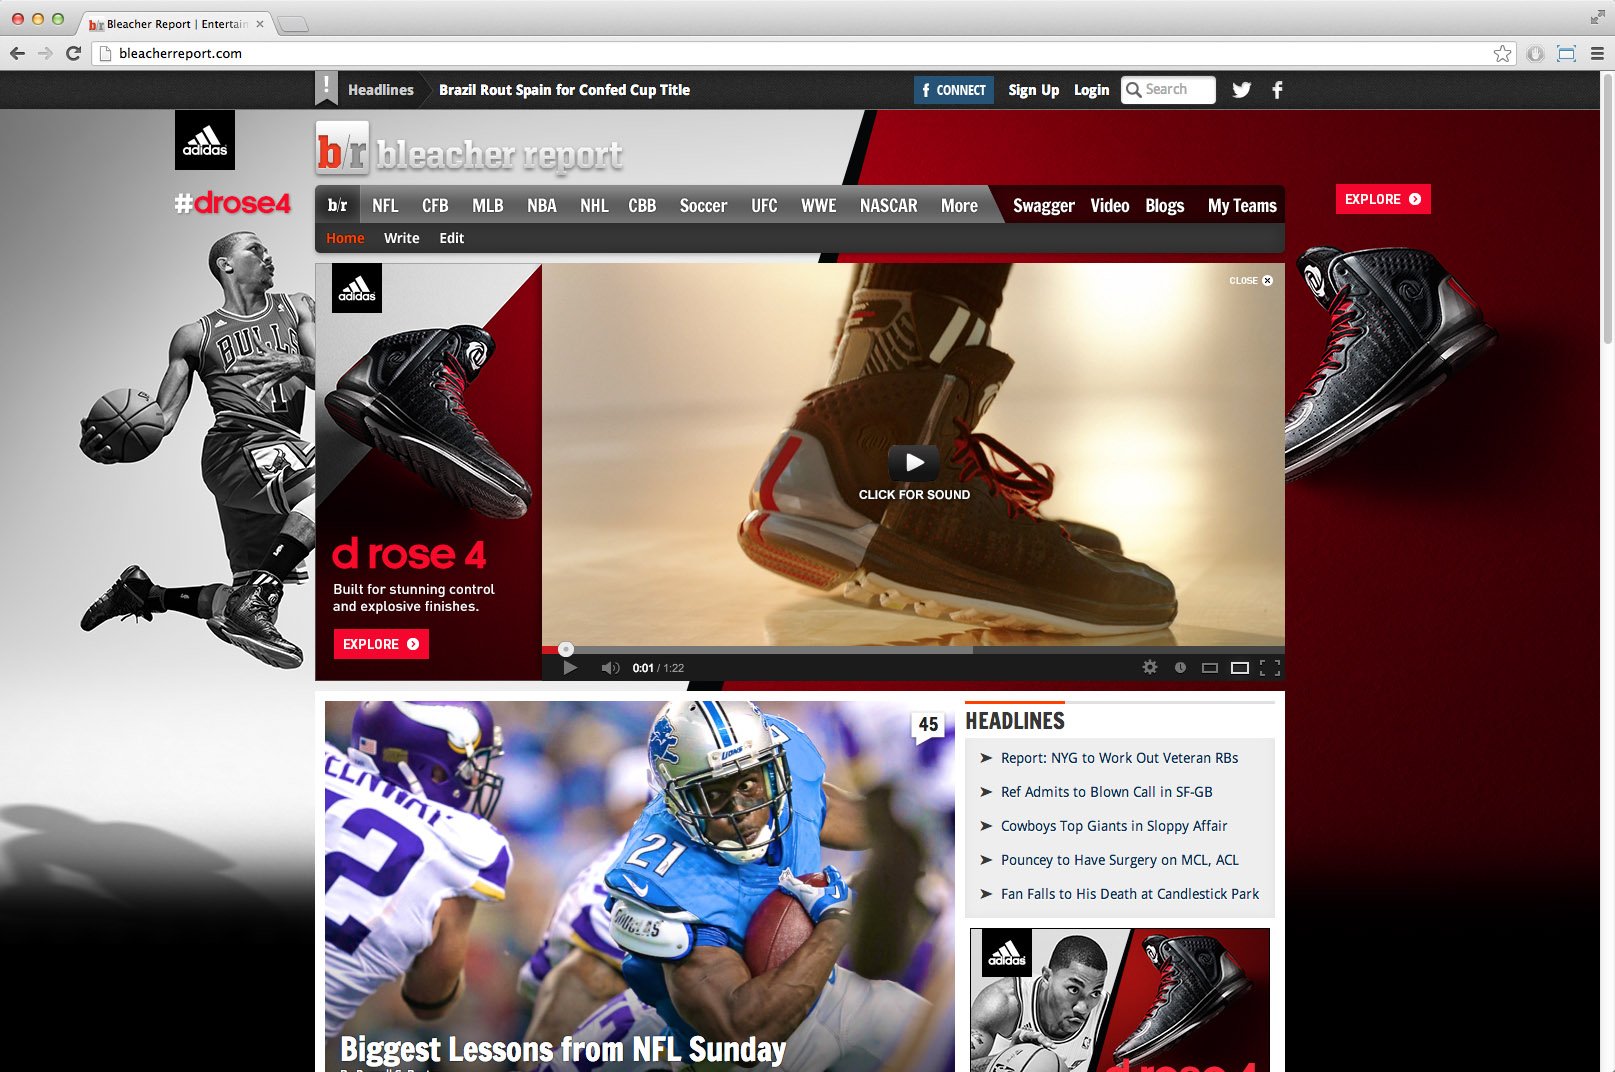Open the NASCAR section in the navigation
The width and height of the screenshot is (1615, 1072).
pos(889,205)
